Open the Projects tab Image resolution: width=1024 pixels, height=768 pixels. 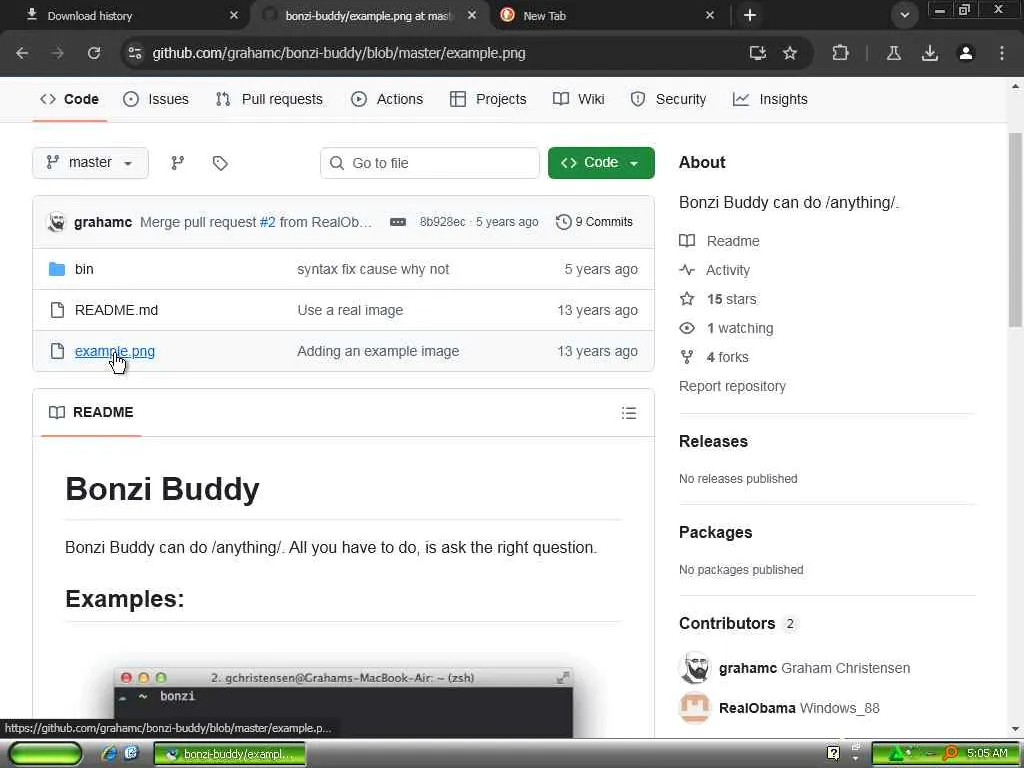click(x=488, y=99)
